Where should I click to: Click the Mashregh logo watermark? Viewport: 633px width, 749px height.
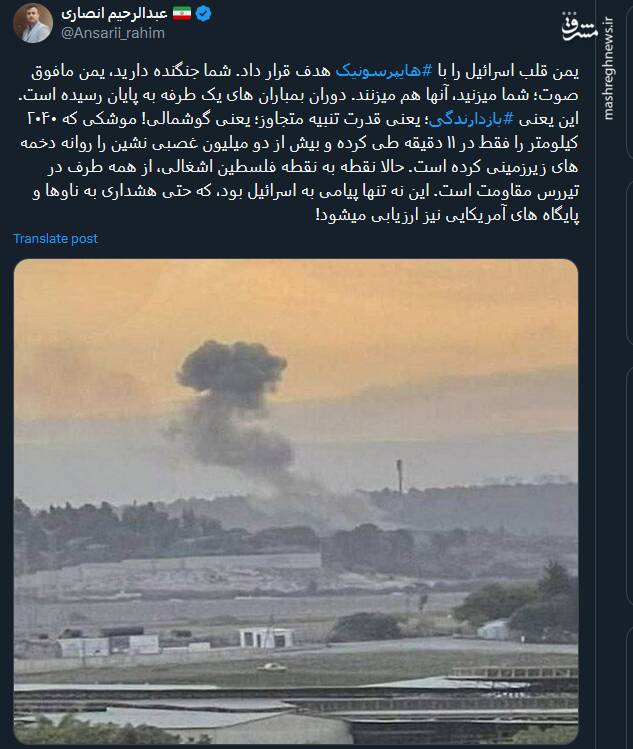pyautogui.click(x=579, y=26)
